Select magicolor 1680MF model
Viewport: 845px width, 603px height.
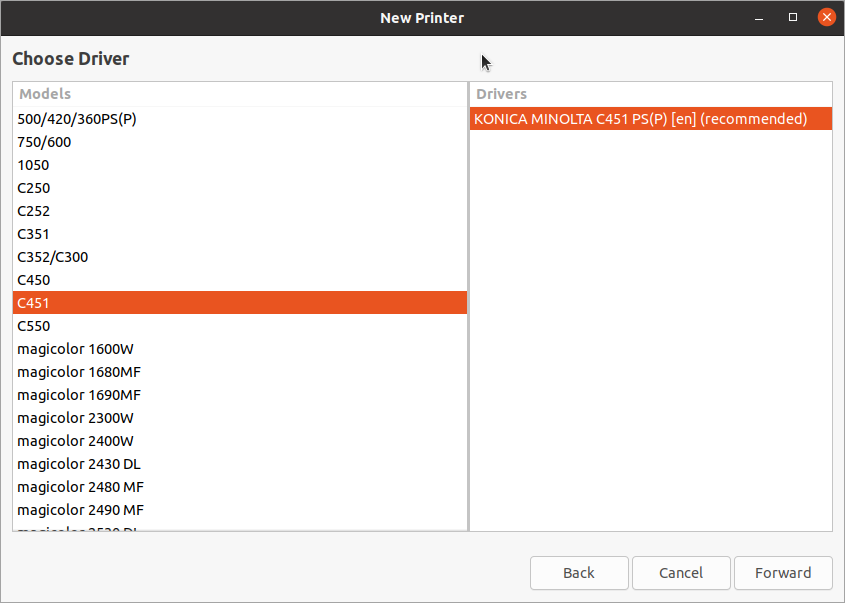coord(78,372)
